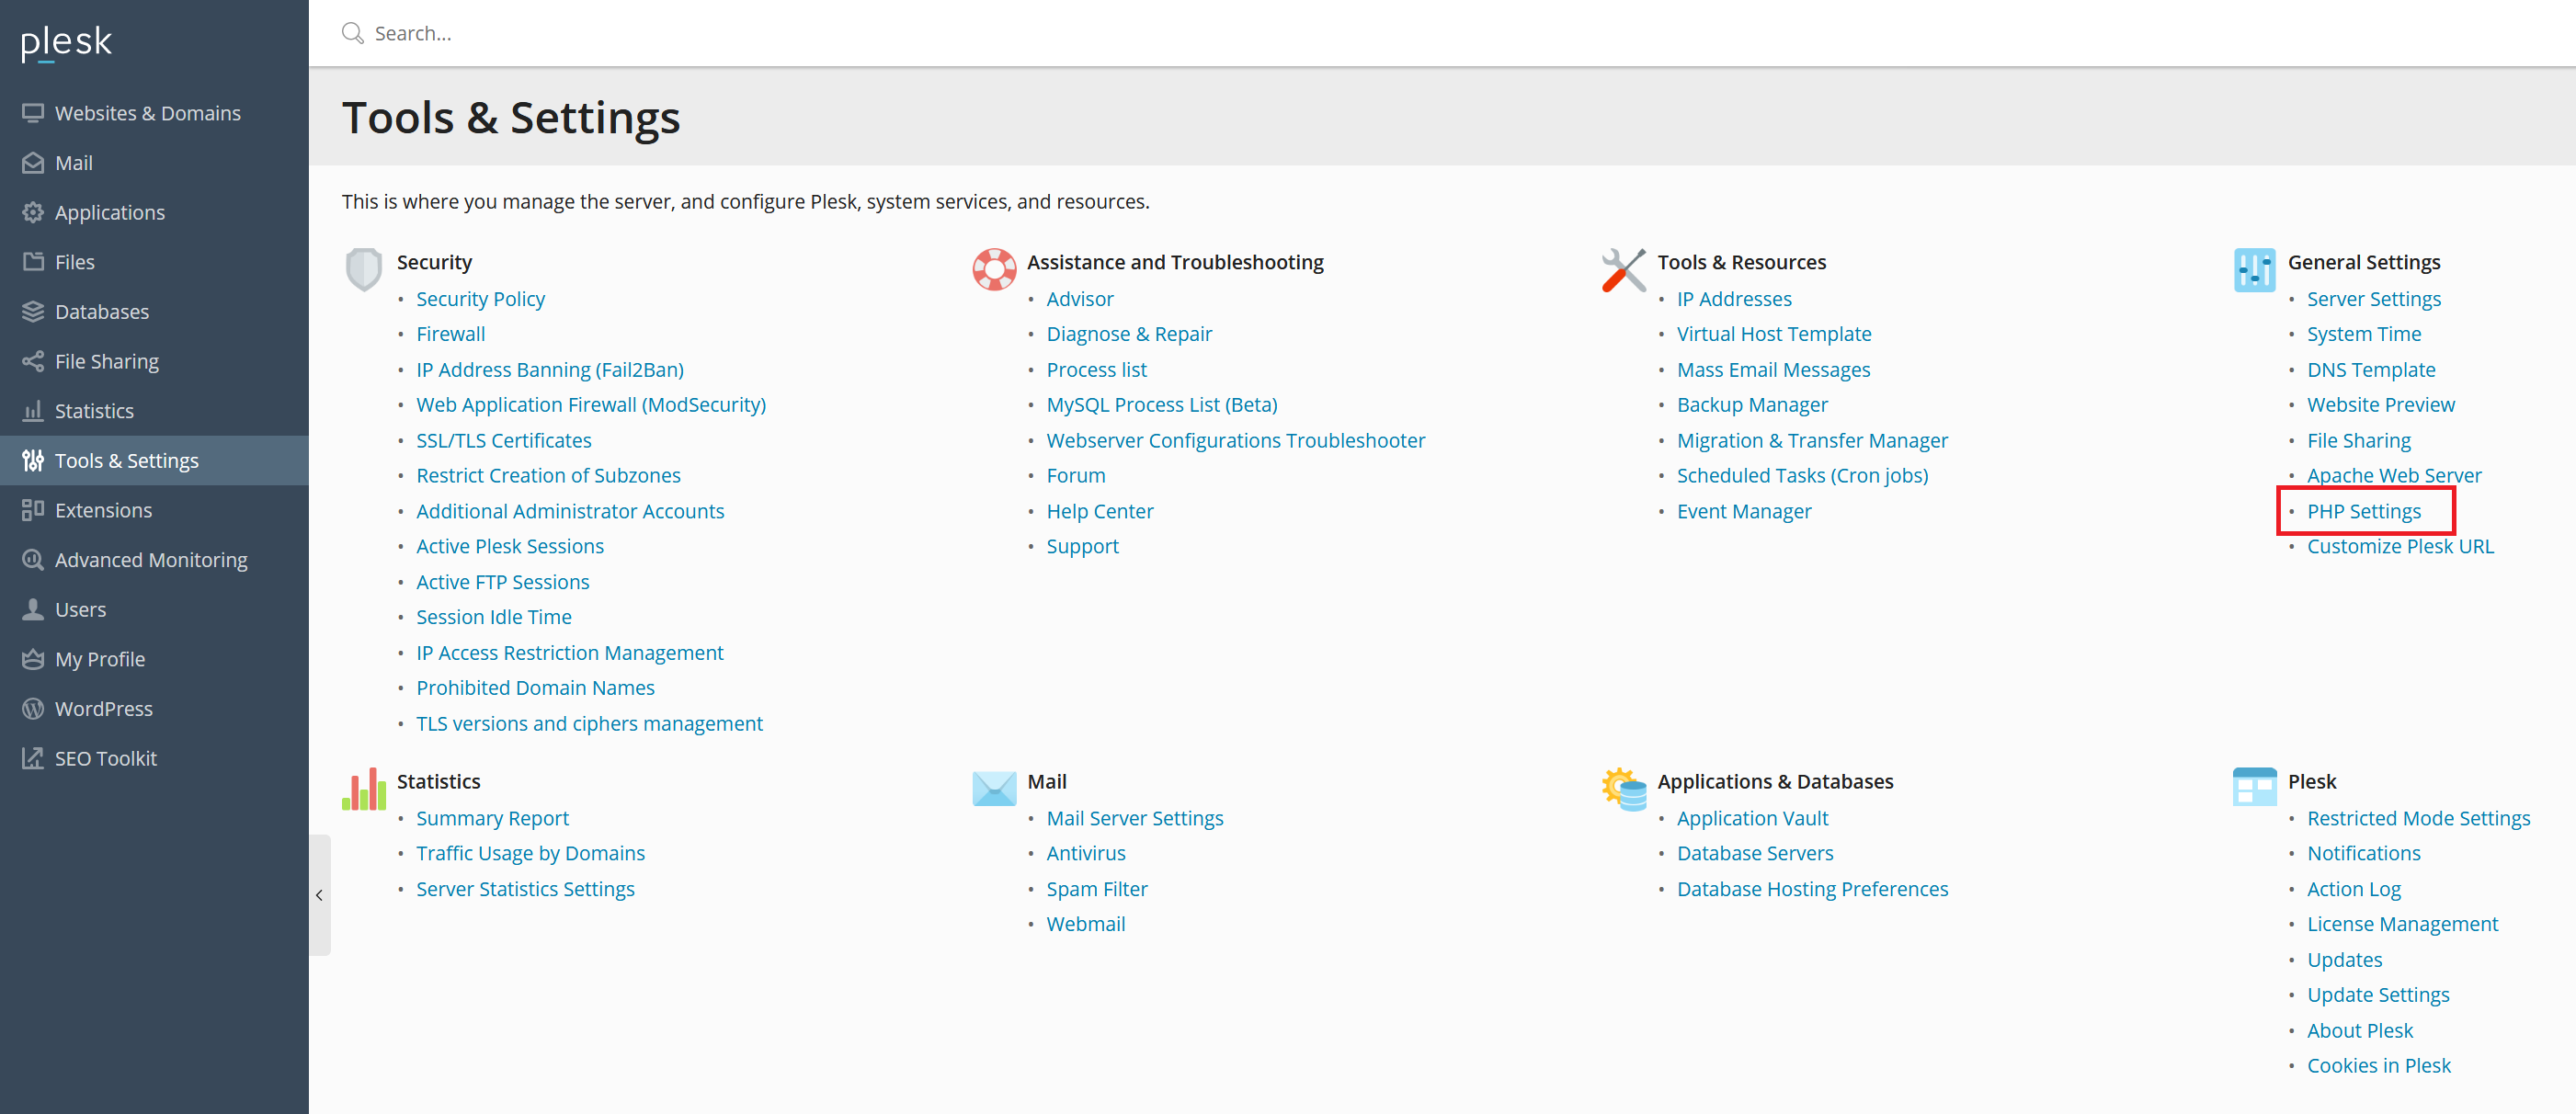
Task: Open Spam Filter link
Action: (x=1097, y=889)
